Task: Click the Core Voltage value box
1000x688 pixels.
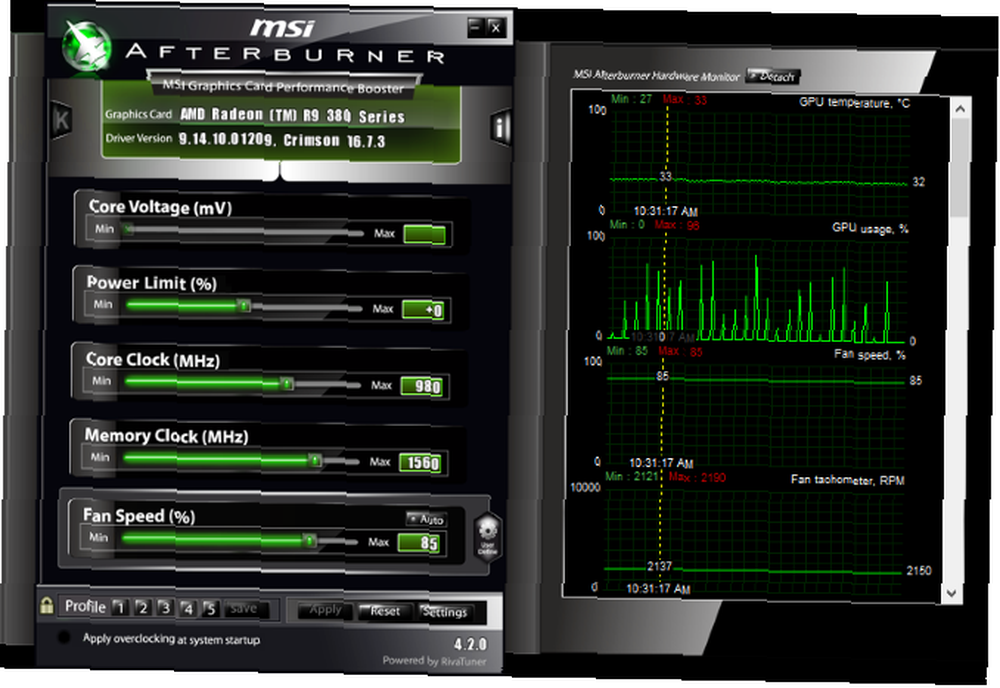Action: (x=425, y=234)
